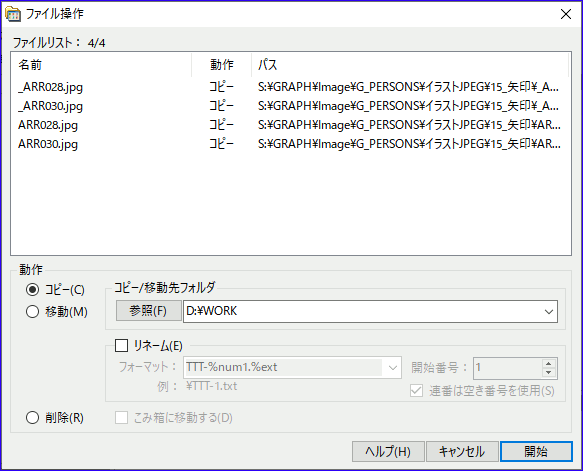
Task: Open help with ヘルプ(H) button
Action: coord(388,451)
